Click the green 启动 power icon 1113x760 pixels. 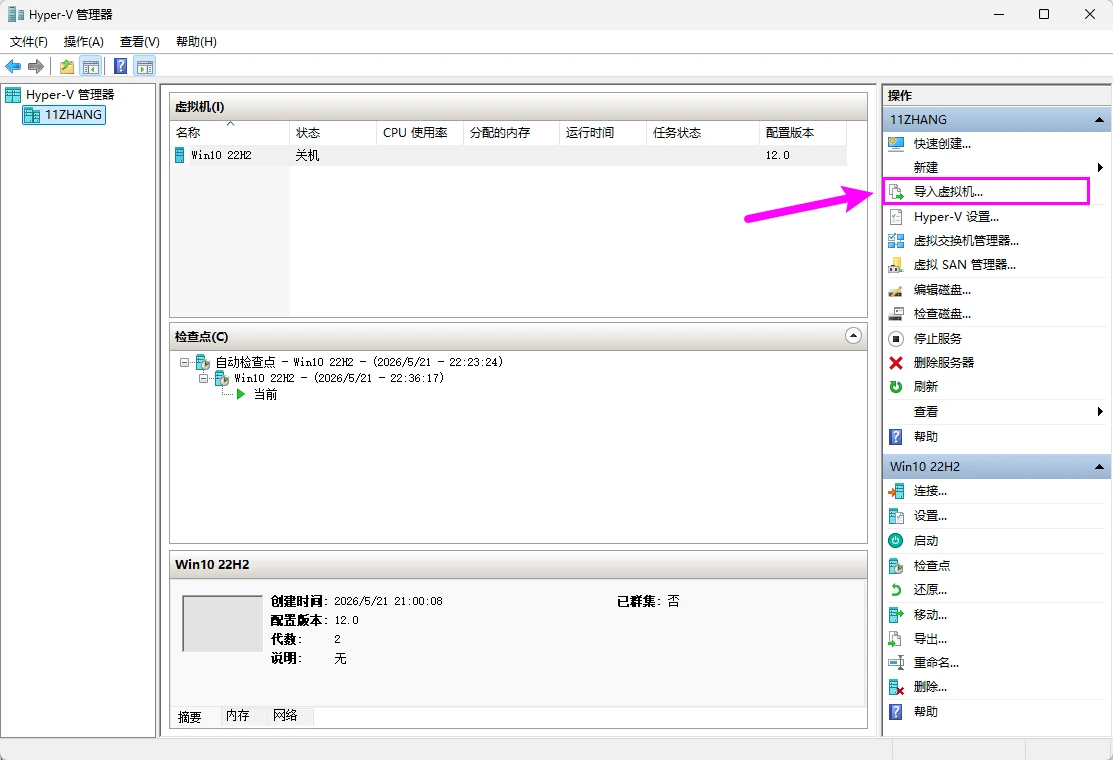(x=896, y=541)
